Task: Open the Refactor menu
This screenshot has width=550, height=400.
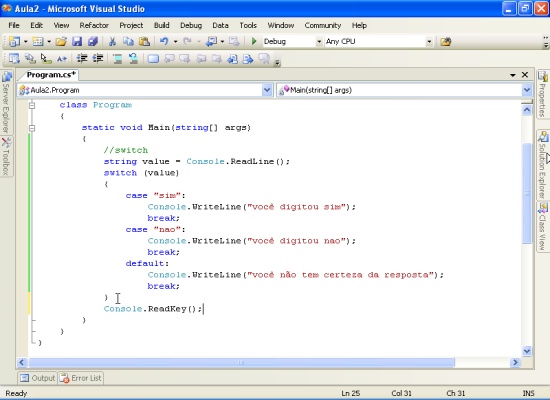Action: (94, 25)
